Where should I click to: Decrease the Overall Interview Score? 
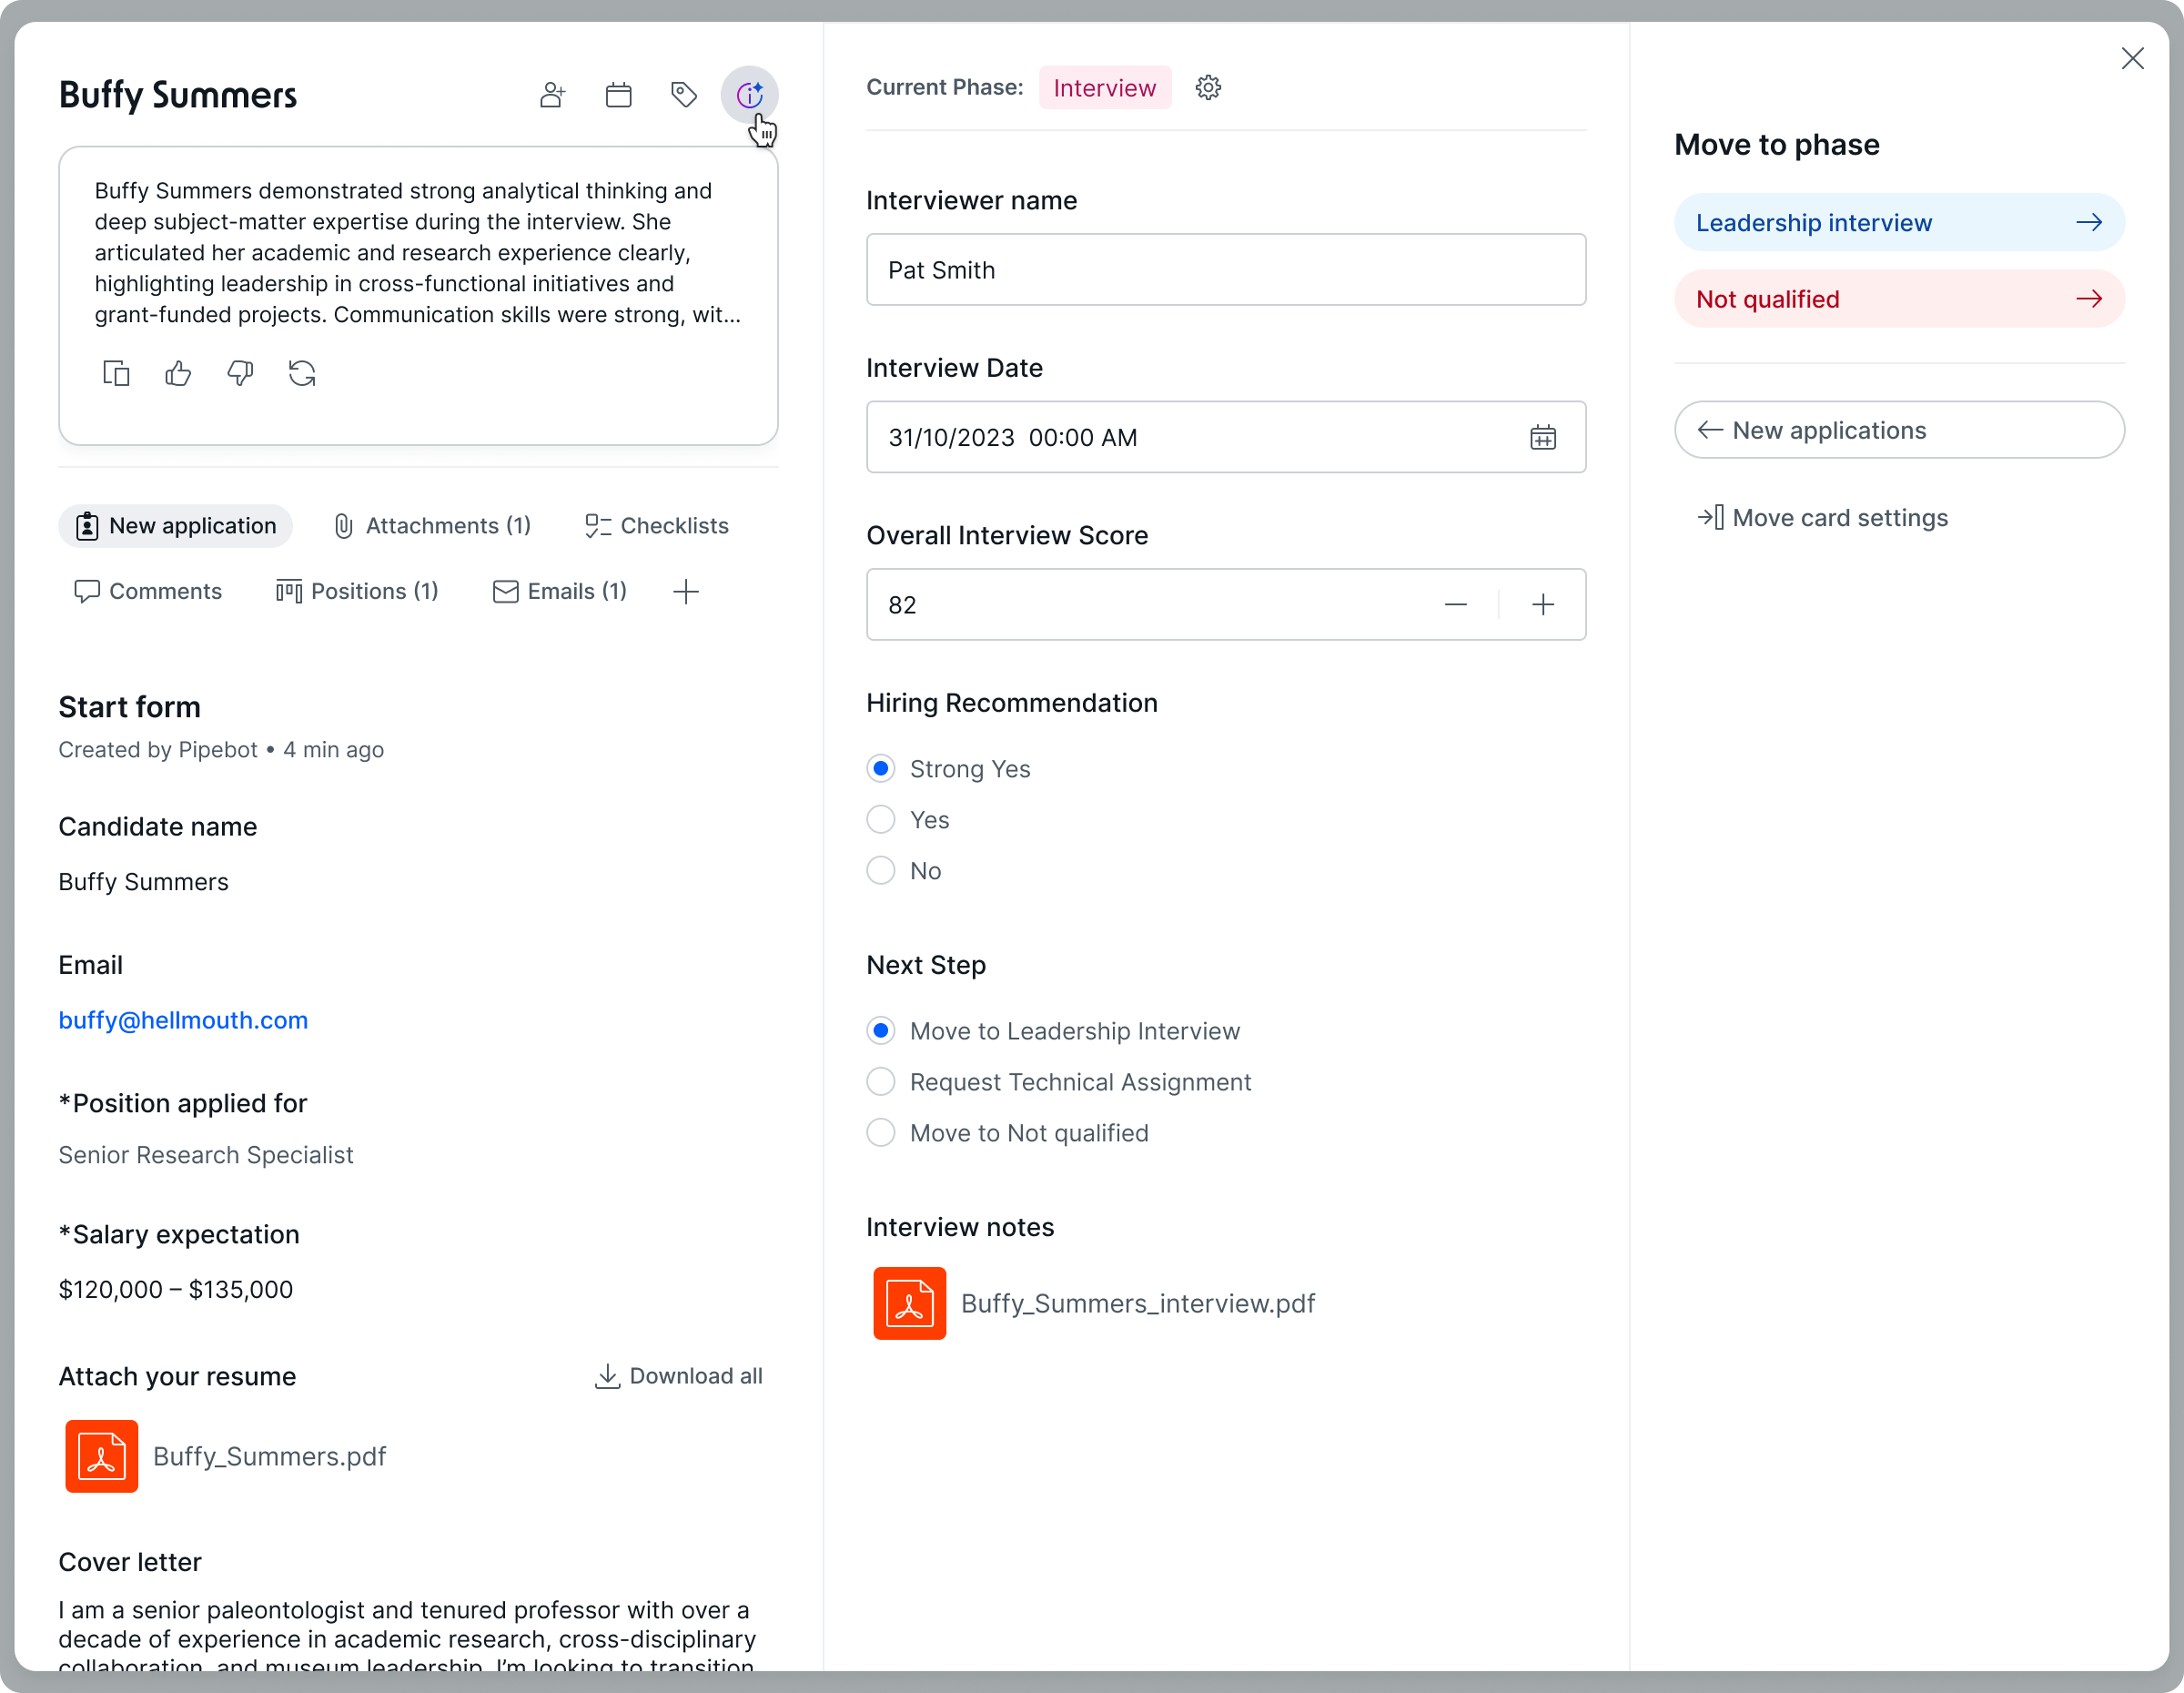click(1456, 604)
